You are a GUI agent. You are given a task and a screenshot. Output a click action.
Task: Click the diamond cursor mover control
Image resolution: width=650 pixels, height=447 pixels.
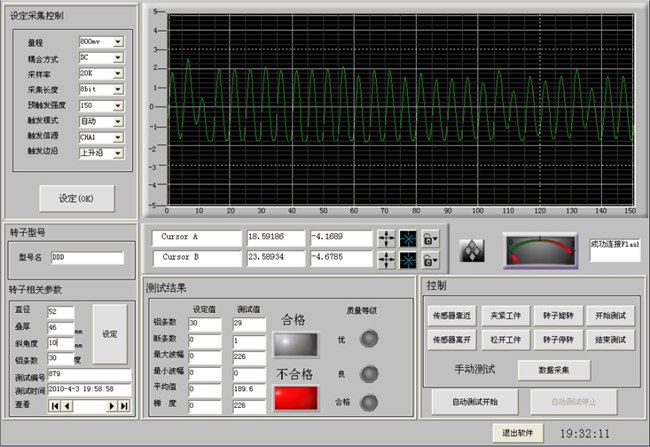[472, 250]
